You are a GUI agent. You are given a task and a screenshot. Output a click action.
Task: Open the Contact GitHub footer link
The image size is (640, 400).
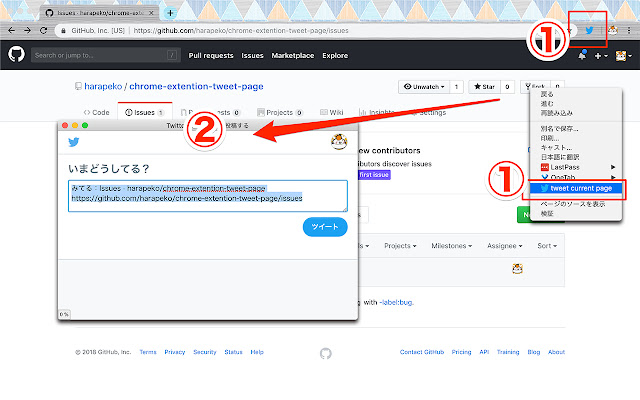tap(422, 352)
